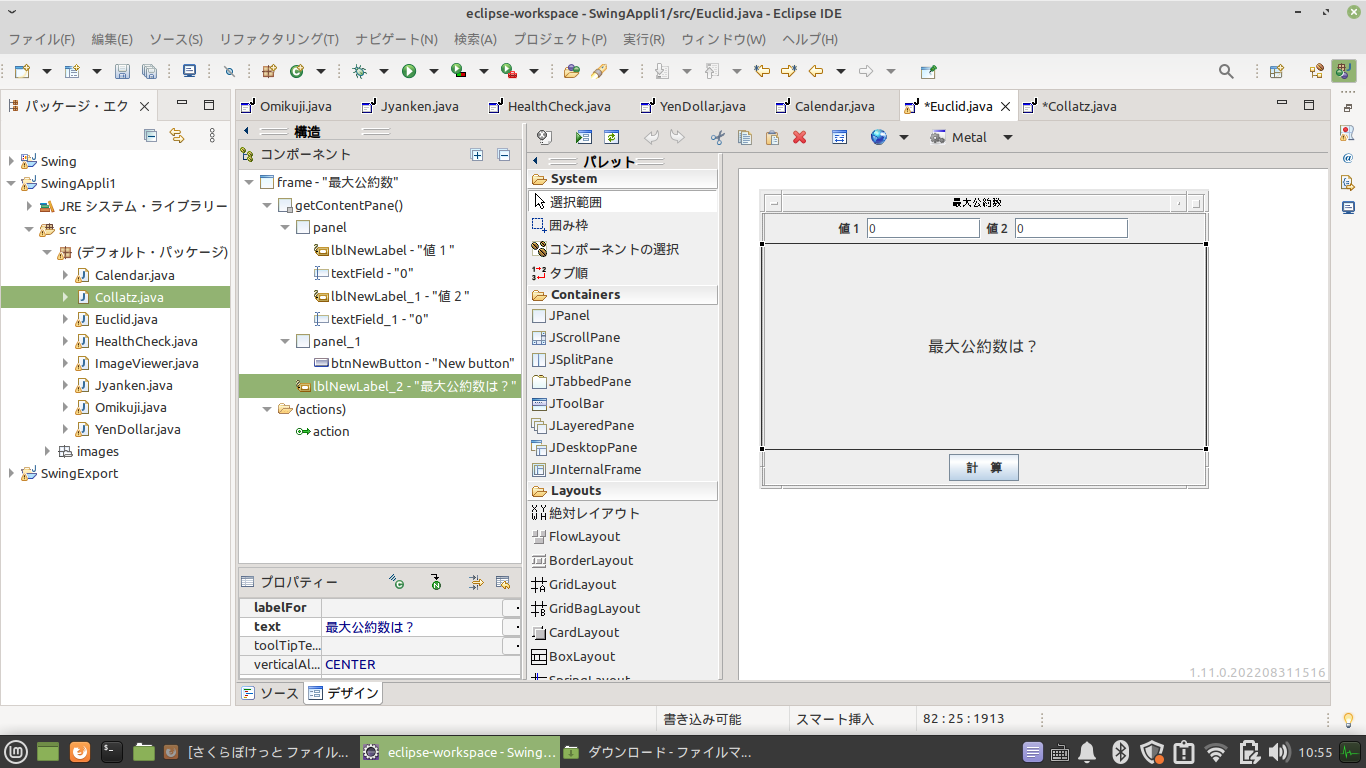Select the 囲み枠 marquee tool in palette
The width and height of the screenshot is (1366, 768).
622,225
